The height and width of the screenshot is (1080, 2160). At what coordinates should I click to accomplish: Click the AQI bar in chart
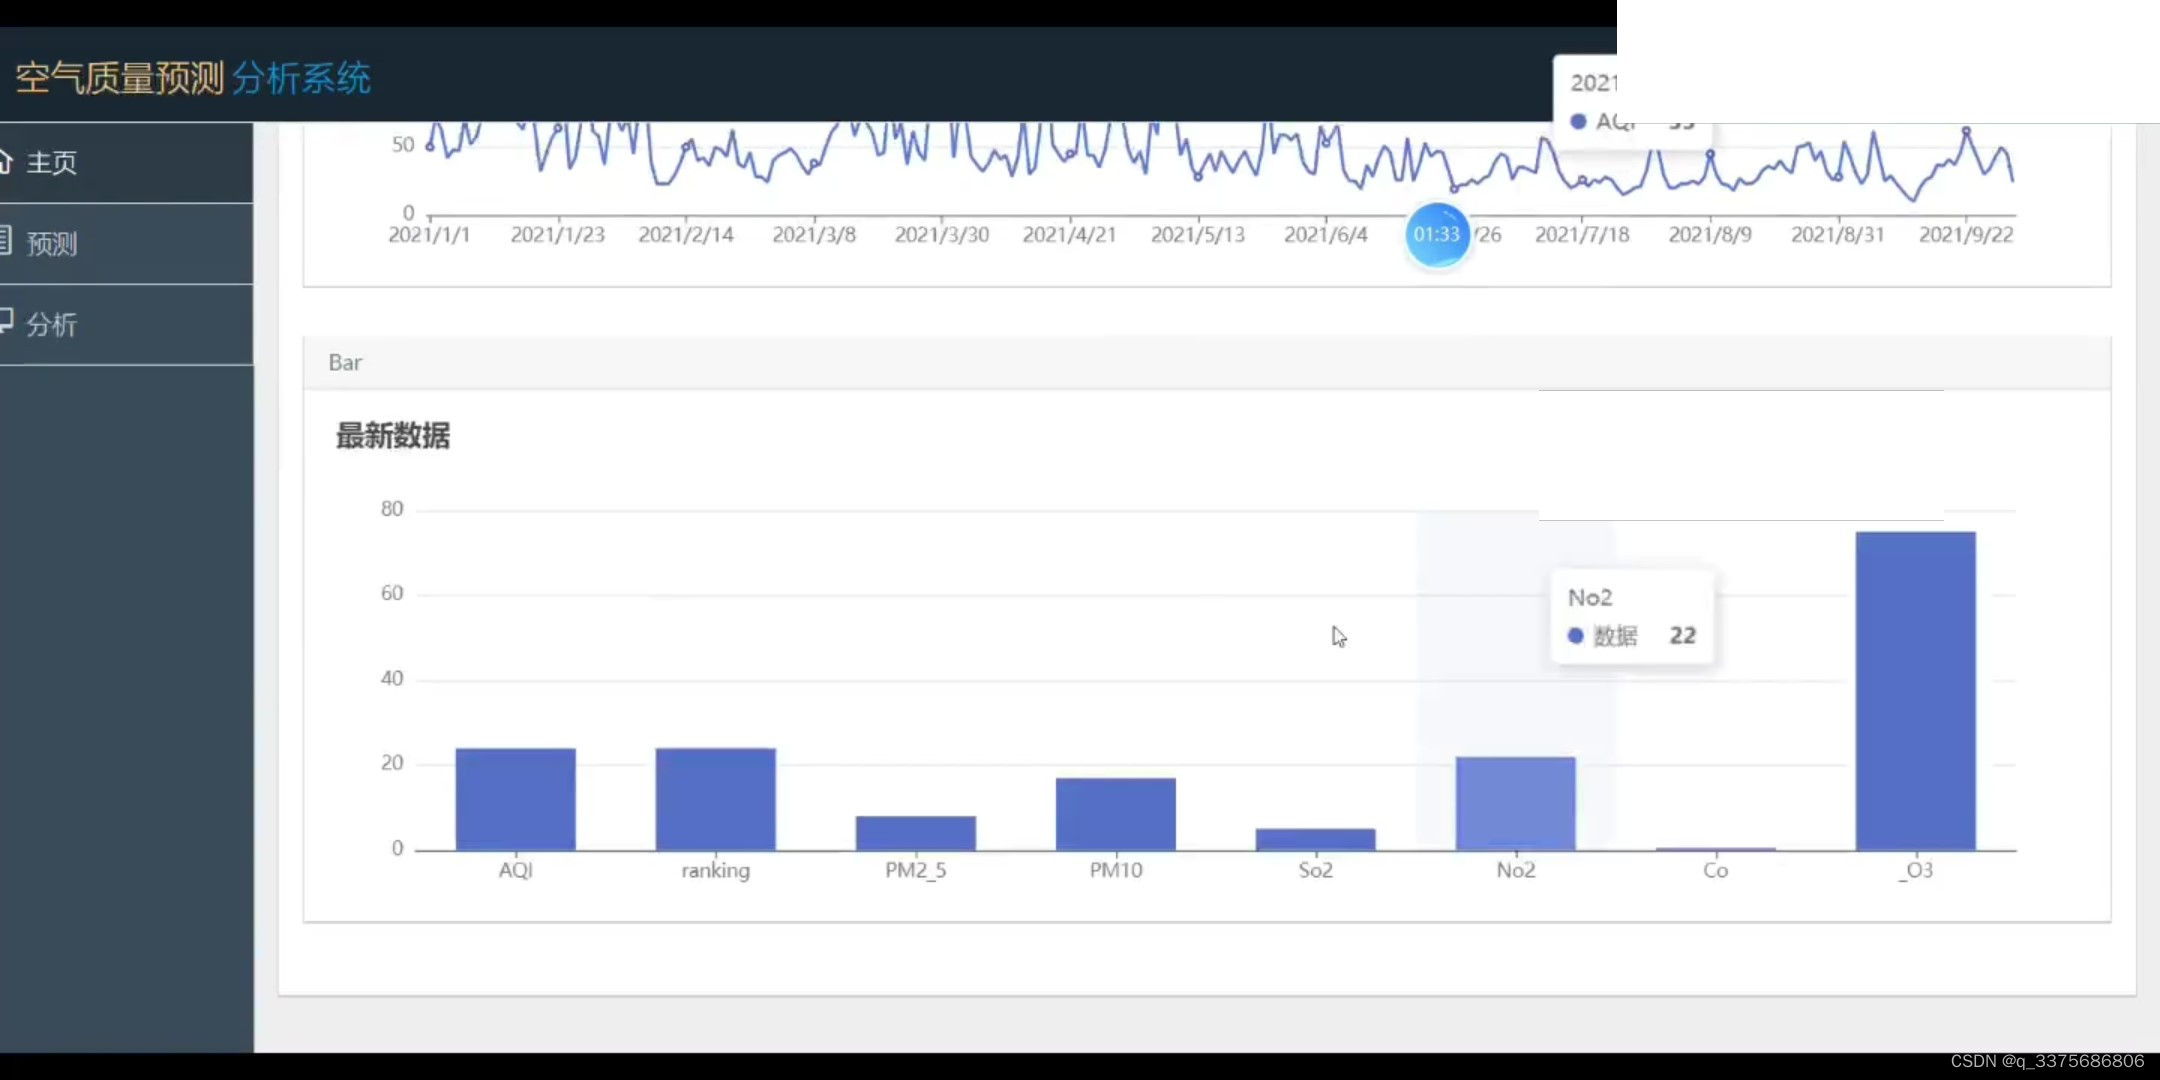click(x=515, y=799)
